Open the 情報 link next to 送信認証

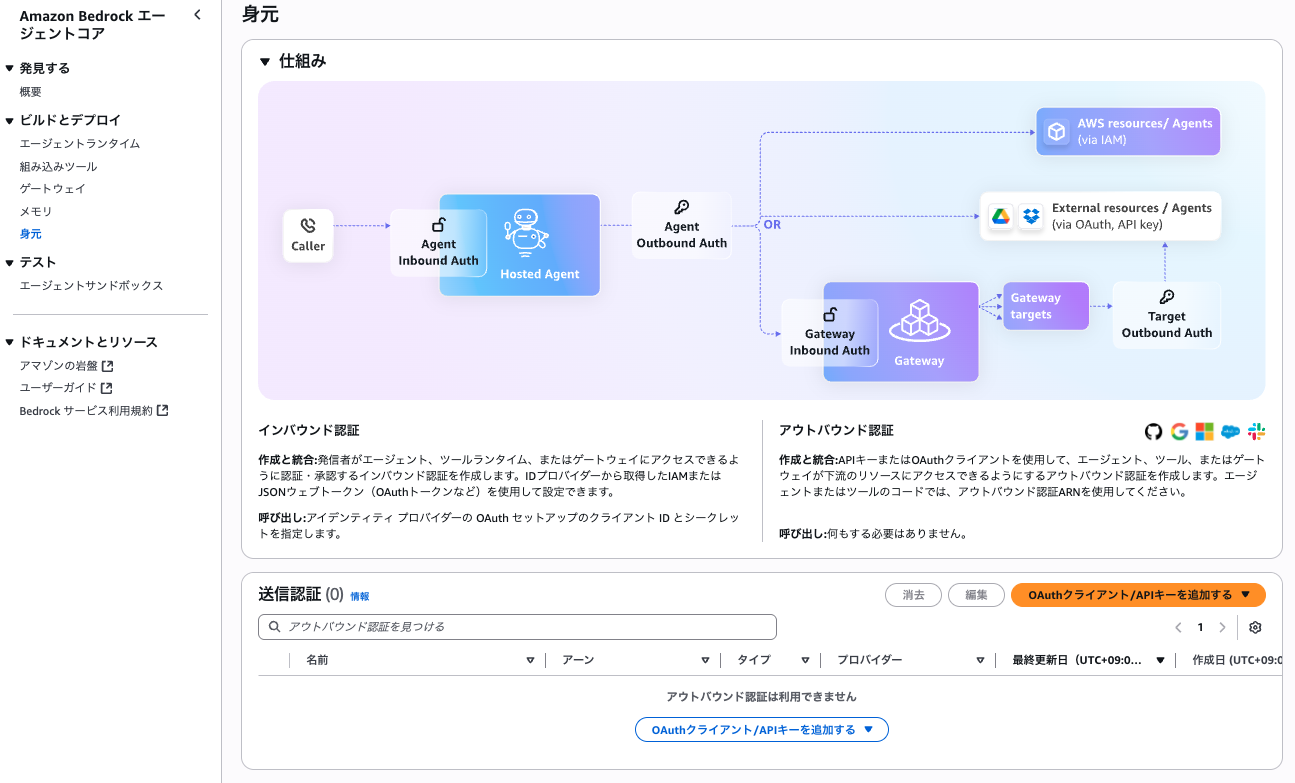tap(360, 596)
